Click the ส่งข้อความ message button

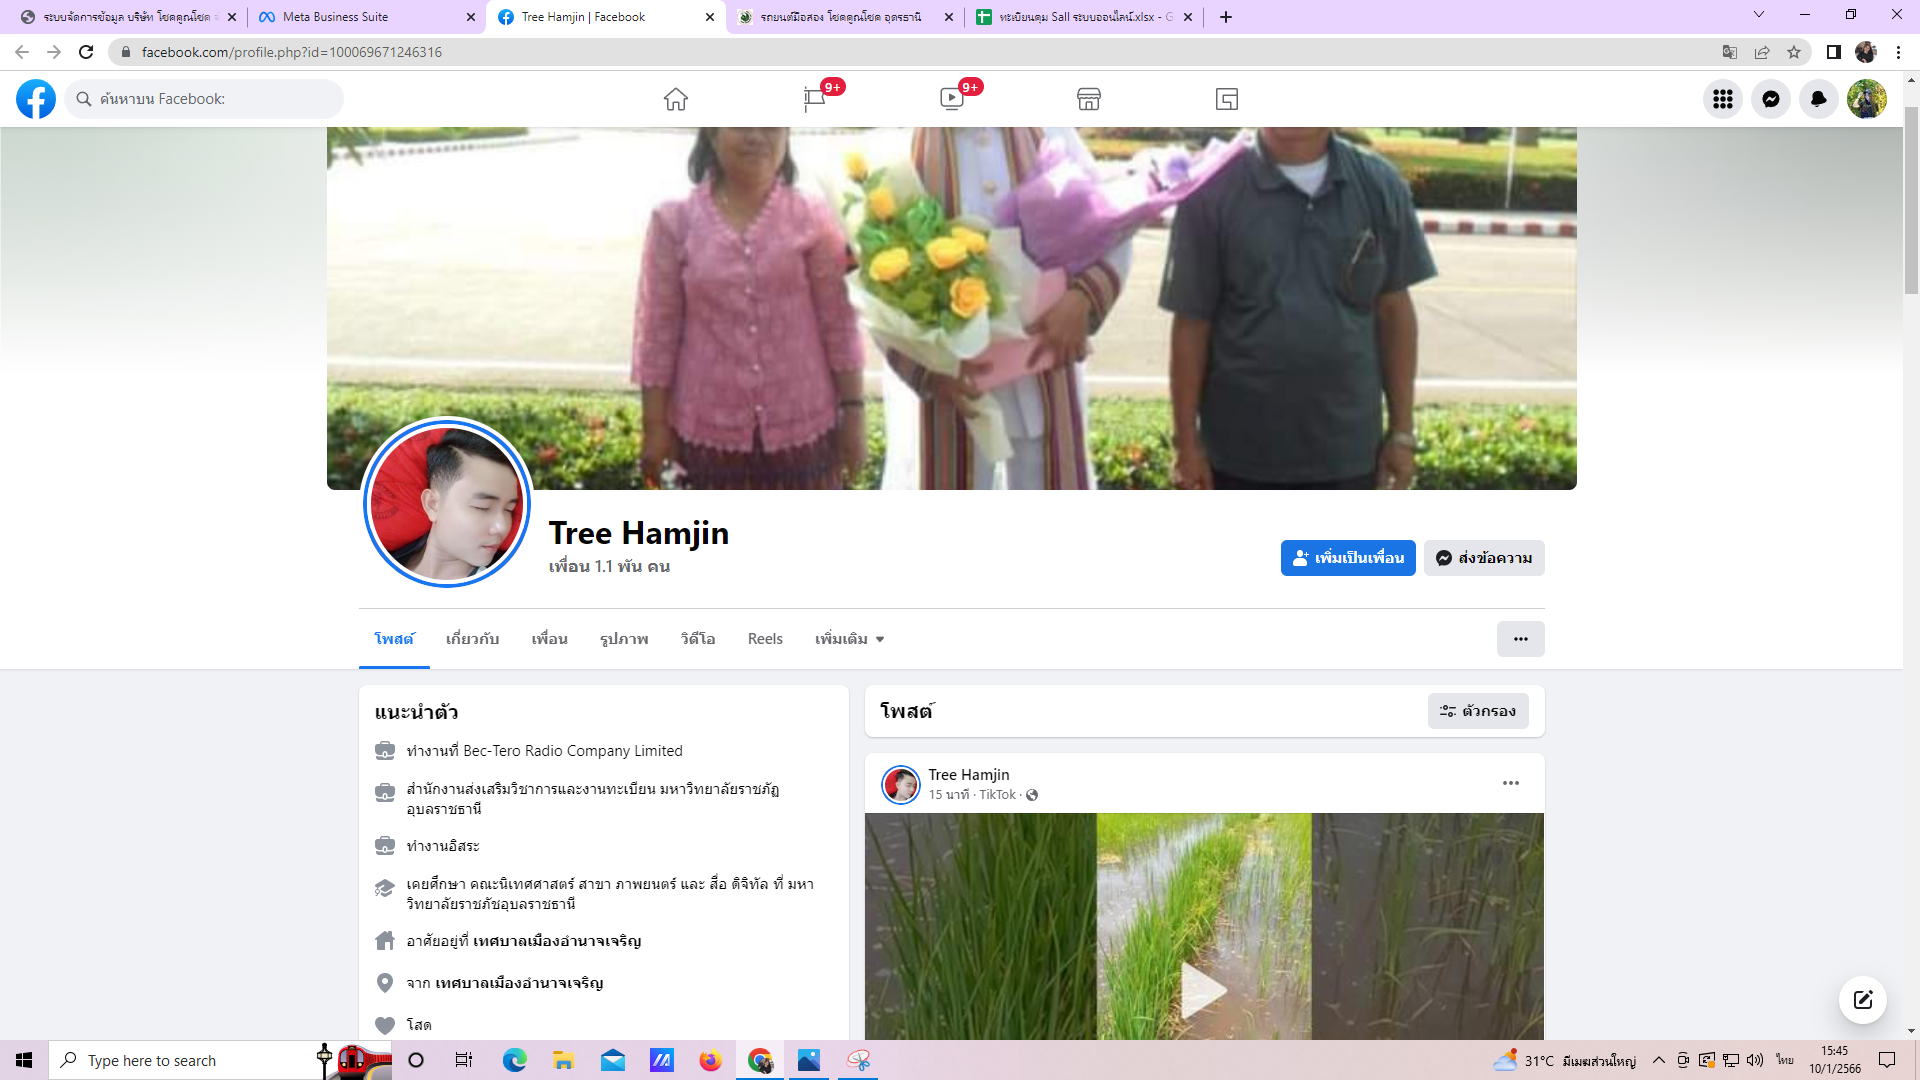1484,558
